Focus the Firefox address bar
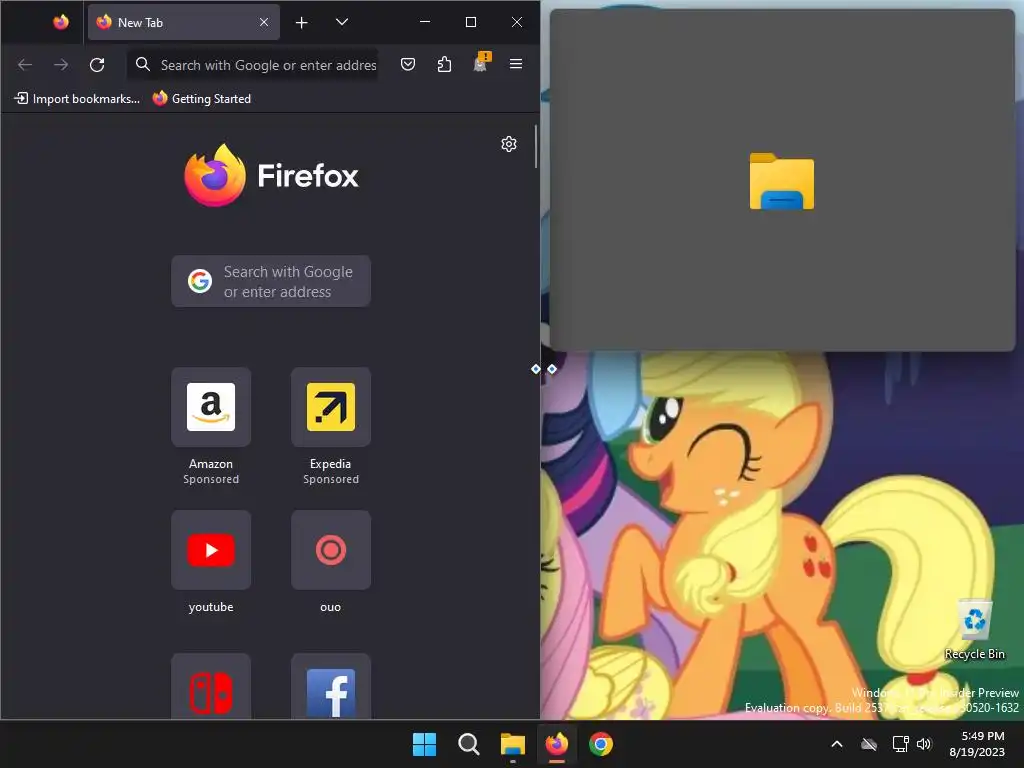This screenshot has width=1024, height=768. 253,64
